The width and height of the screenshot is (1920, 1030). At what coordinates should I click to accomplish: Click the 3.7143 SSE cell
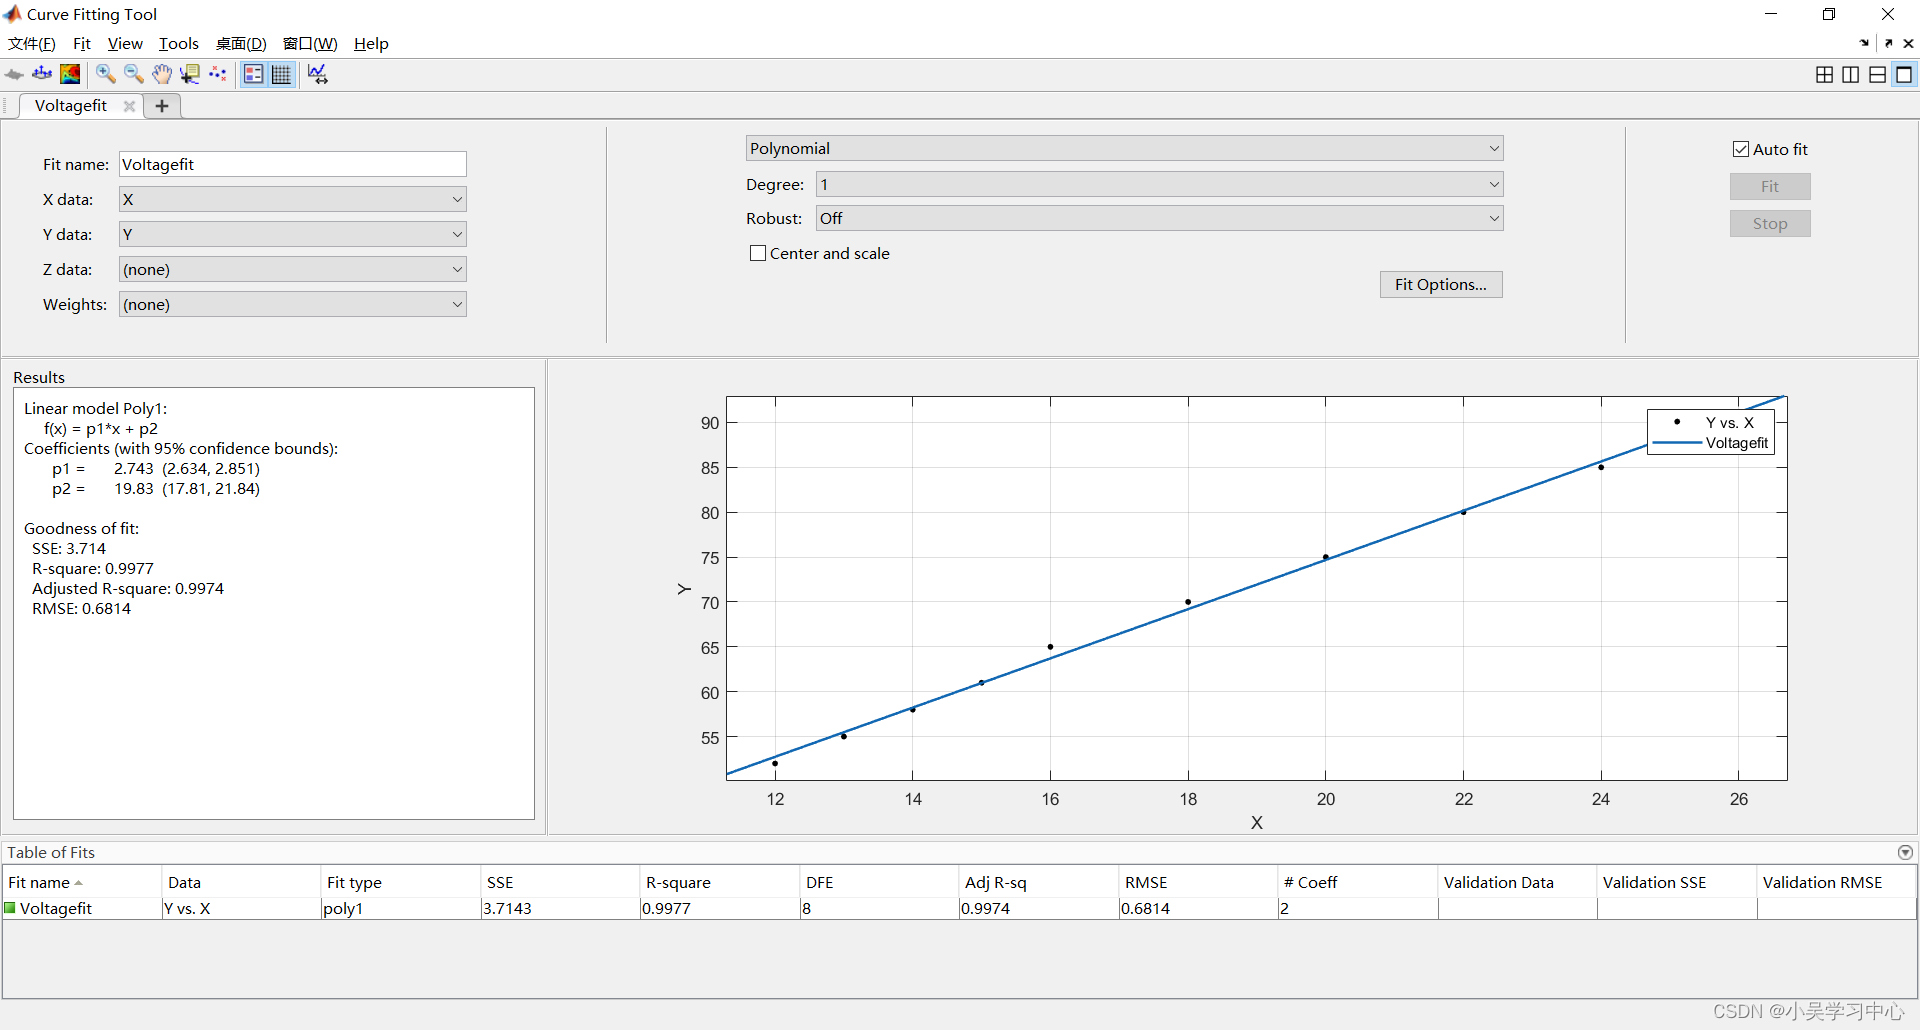point(560,908)
